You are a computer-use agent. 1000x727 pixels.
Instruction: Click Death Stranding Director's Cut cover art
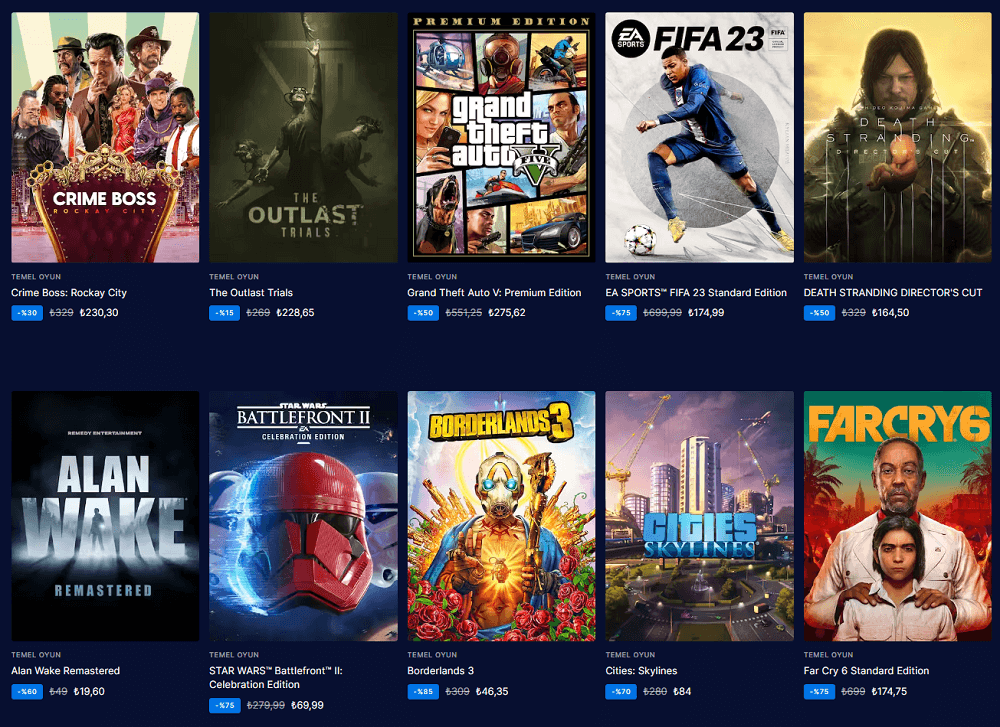point(897,137)
